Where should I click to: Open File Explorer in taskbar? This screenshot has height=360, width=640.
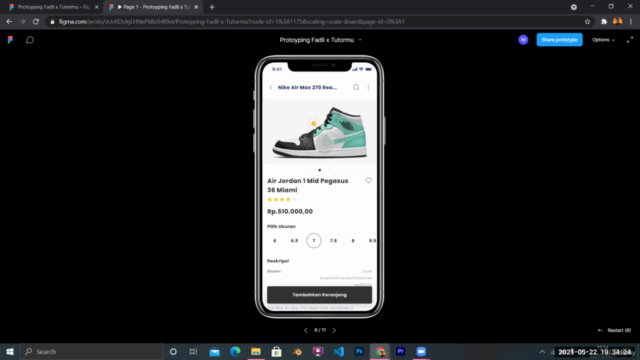pyautogui.click(x=256, y=351)
